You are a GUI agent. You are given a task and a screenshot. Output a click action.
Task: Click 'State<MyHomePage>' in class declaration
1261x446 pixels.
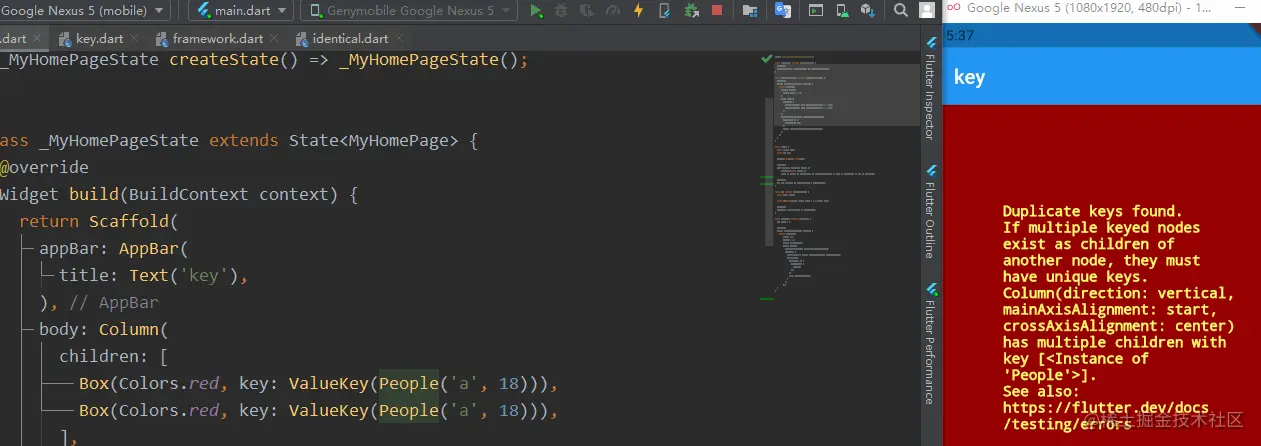coord(374,140)
